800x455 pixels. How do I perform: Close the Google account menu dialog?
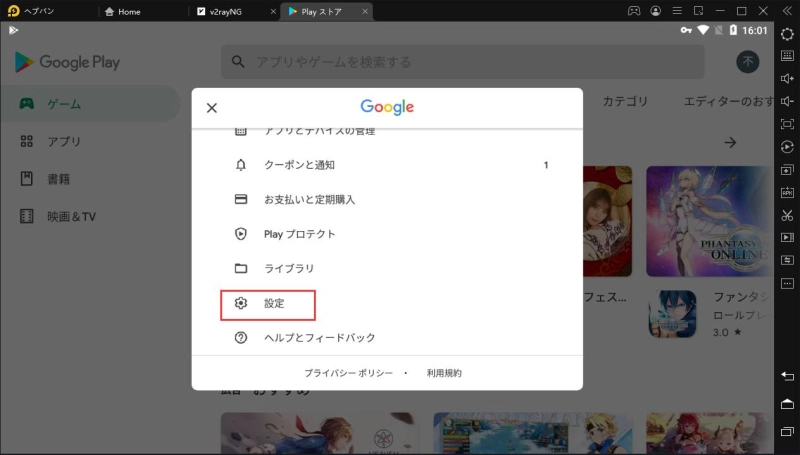(x=211, y=108)
